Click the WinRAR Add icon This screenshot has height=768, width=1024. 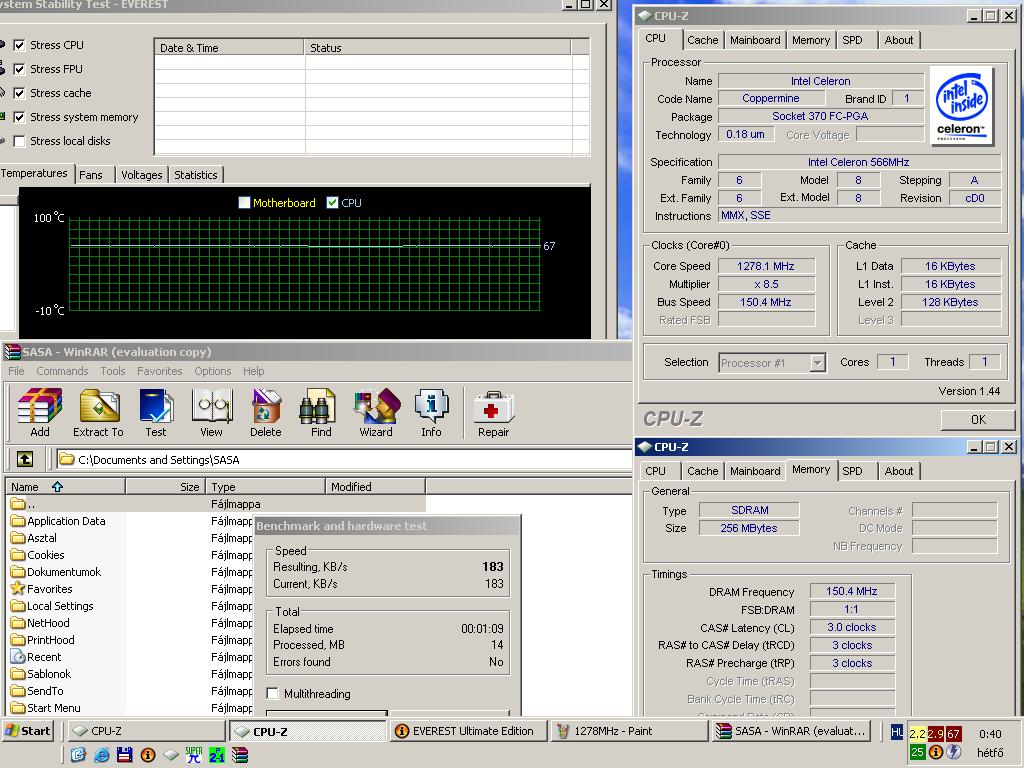click(x=40, y=412)
